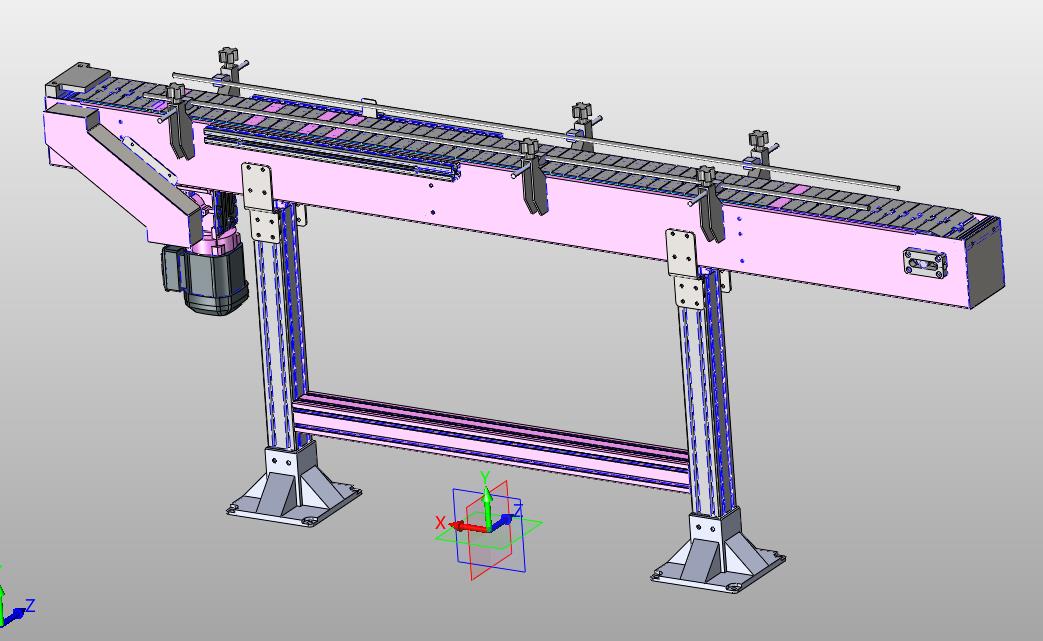Select the left leg's upper mounting plate
The image size is (1043, 641).
pyautogui.click(x=257, y=186)
